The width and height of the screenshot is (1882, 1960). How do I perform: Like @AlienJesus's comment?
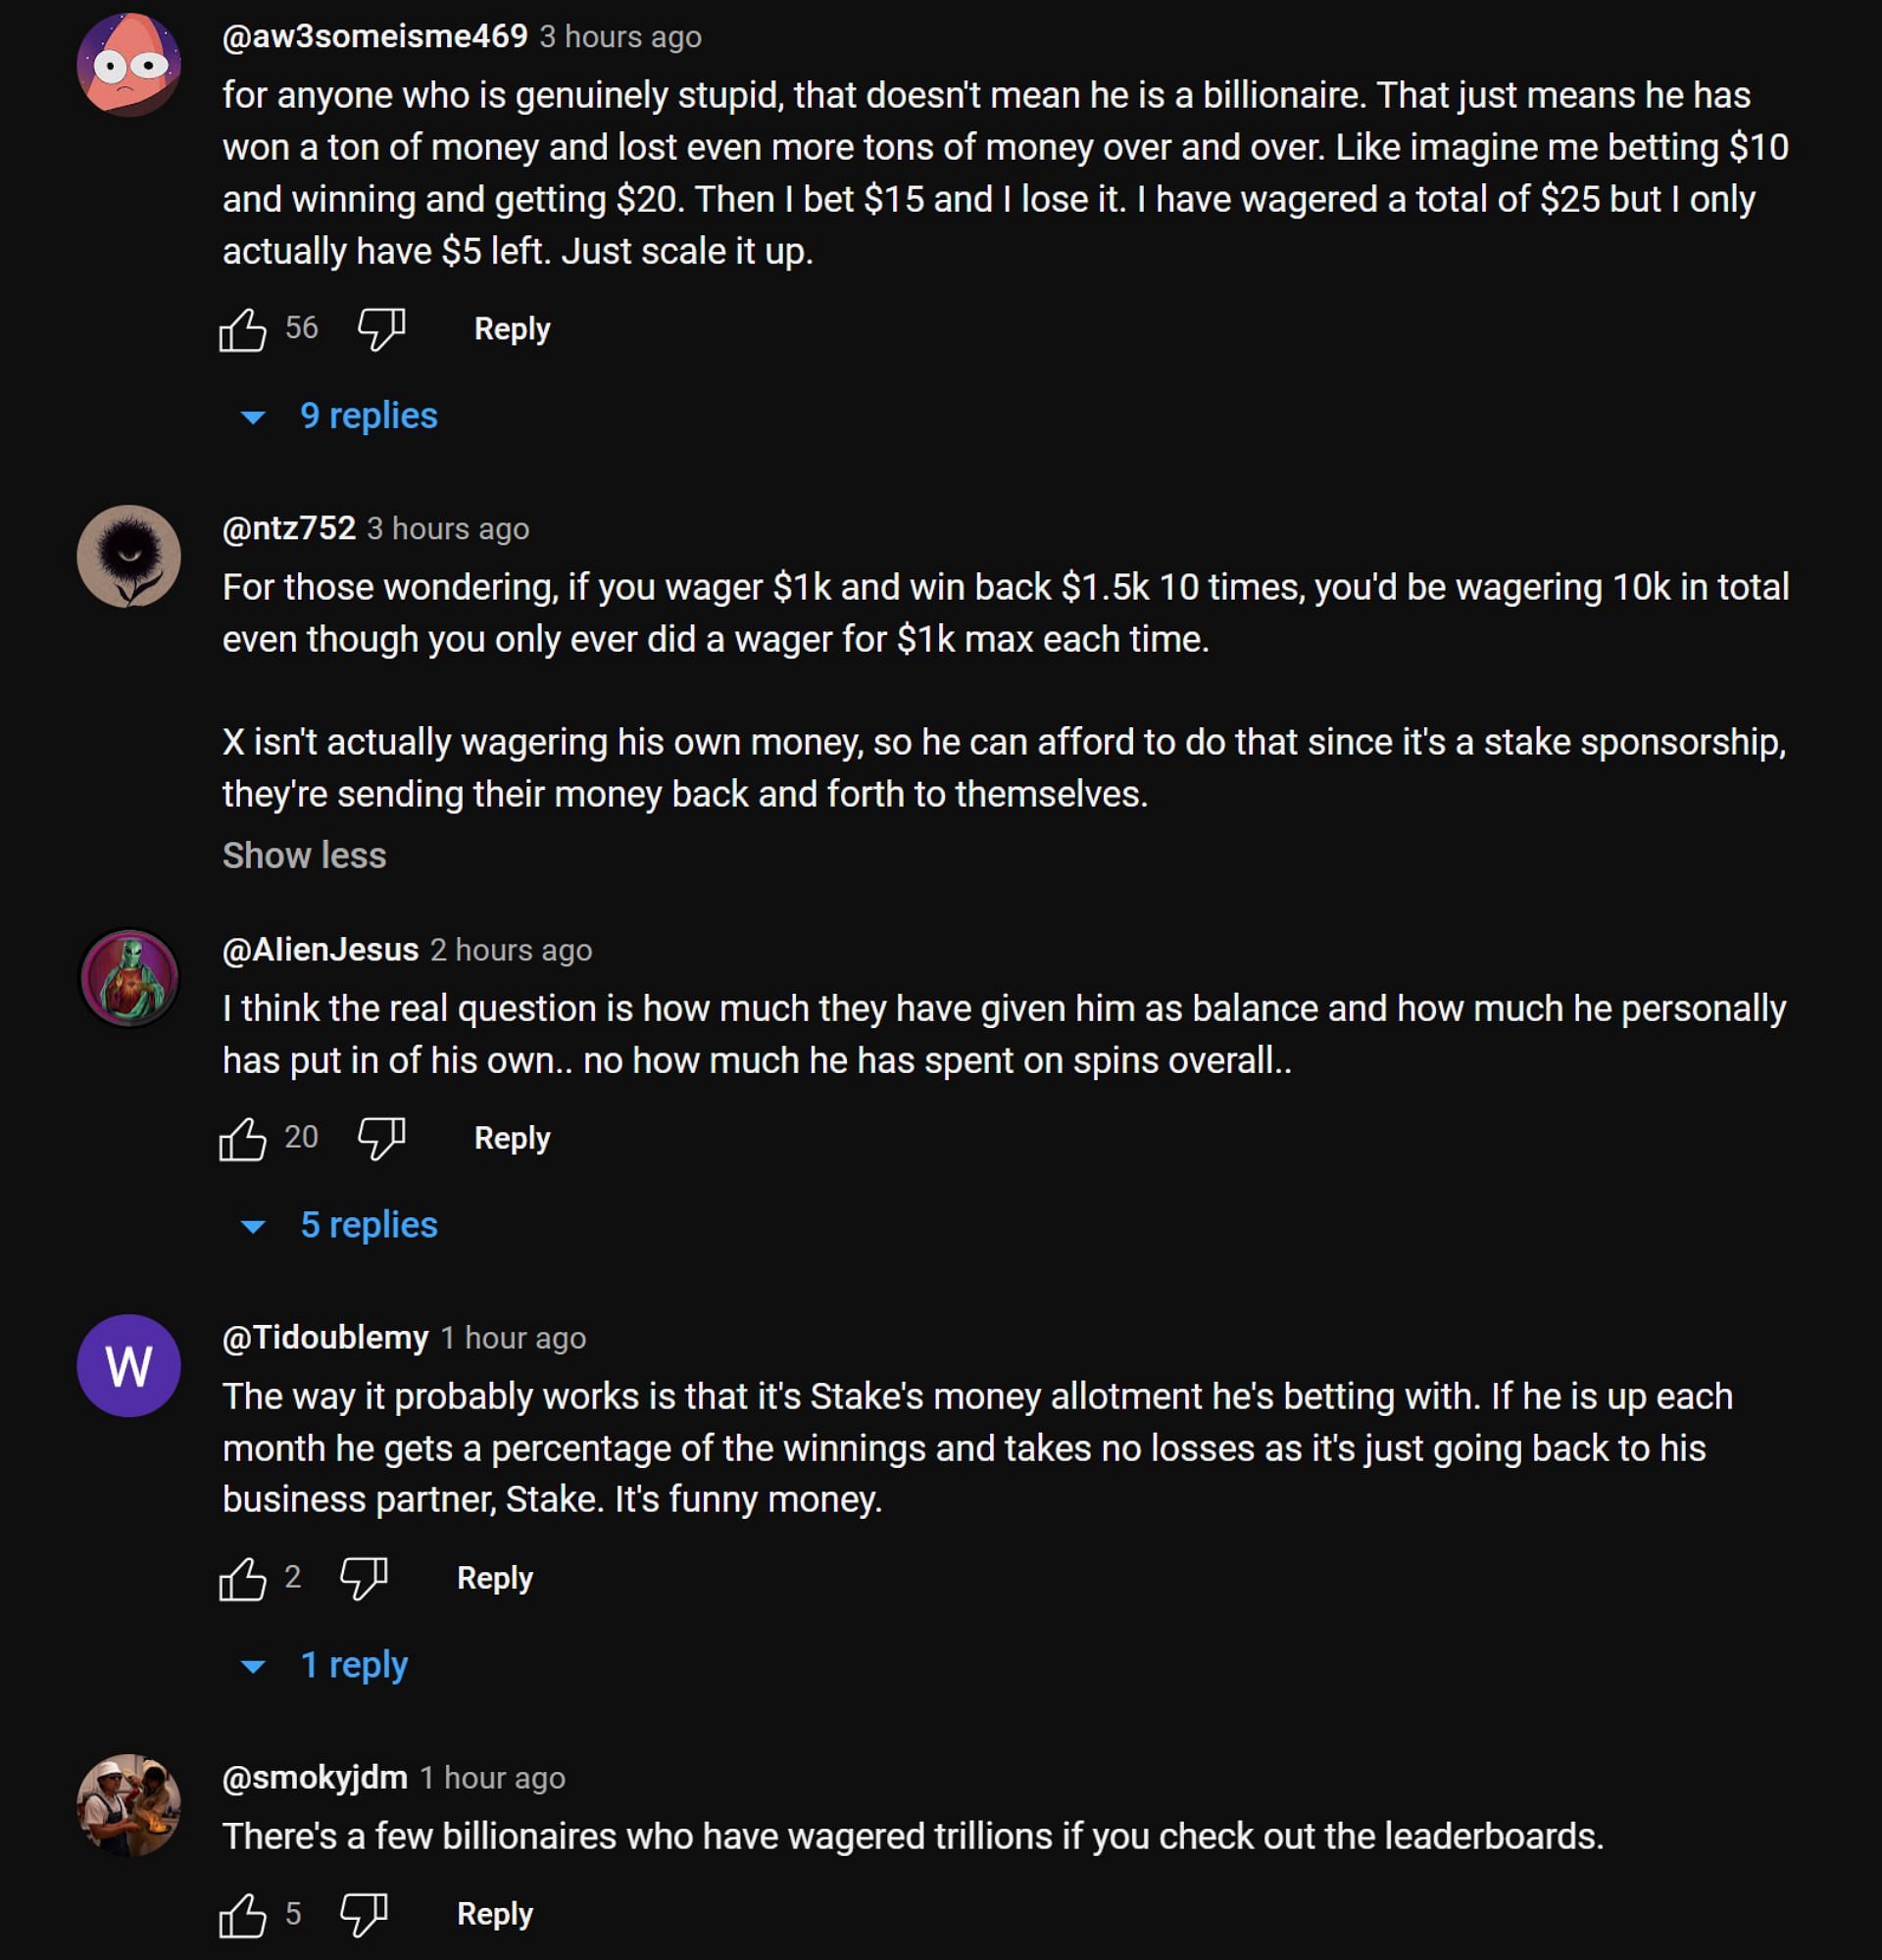tap(243, 1138)
